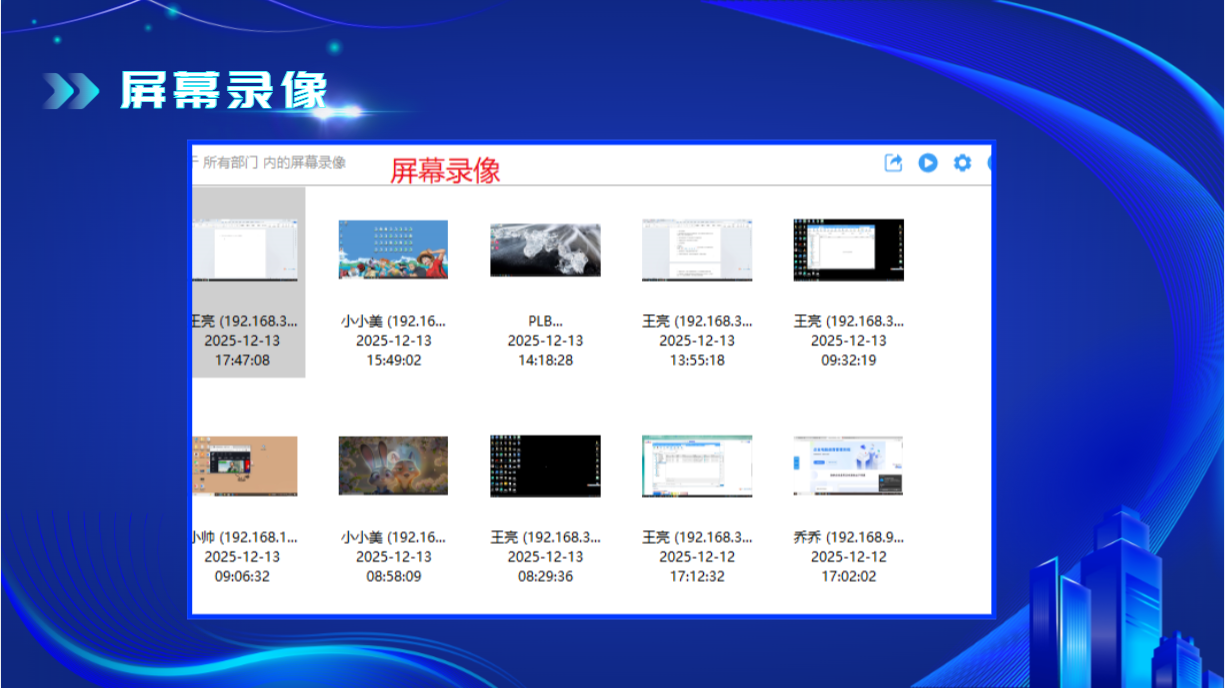
Task: Select 王亮 recording thumbnail dated 2025-12-12 17:12:32
Action: click(697, 466)
